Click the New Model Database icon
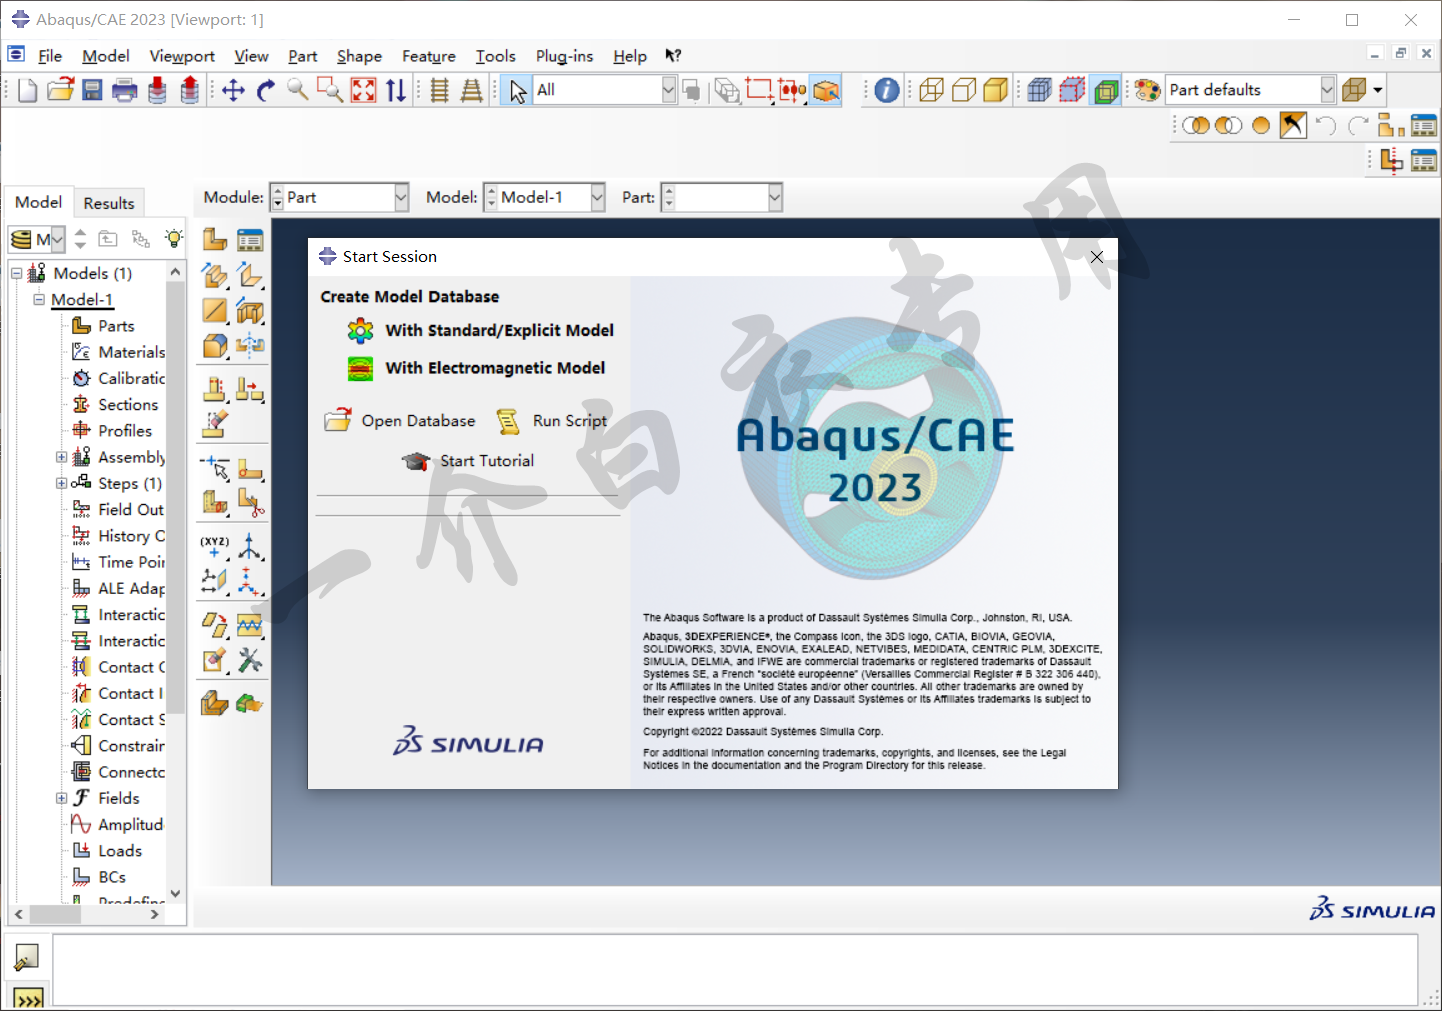The height and width of the screenshot is (1011, 1442). click(27, 90)
